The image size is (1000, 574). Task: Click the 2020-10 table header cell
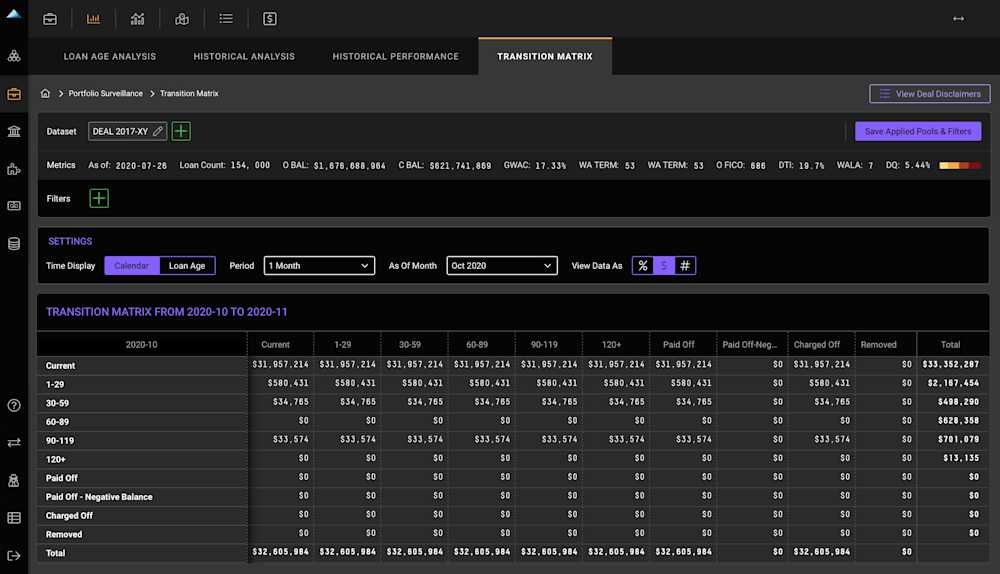pyautogui.click(x=142, y=344)
